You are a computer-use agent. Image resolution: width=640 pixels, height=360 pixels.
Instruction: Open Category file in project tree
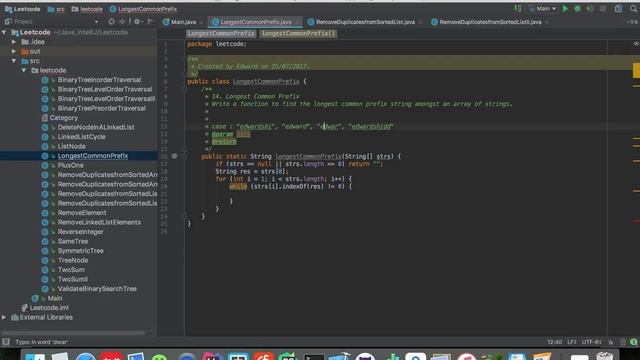click(x=64, y=118)
